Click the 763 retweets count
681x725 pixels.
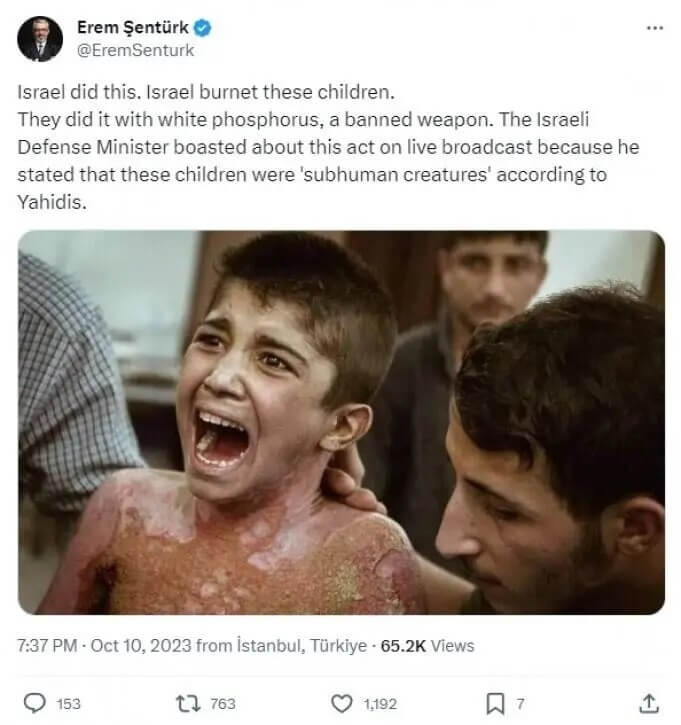pos(223,704)
